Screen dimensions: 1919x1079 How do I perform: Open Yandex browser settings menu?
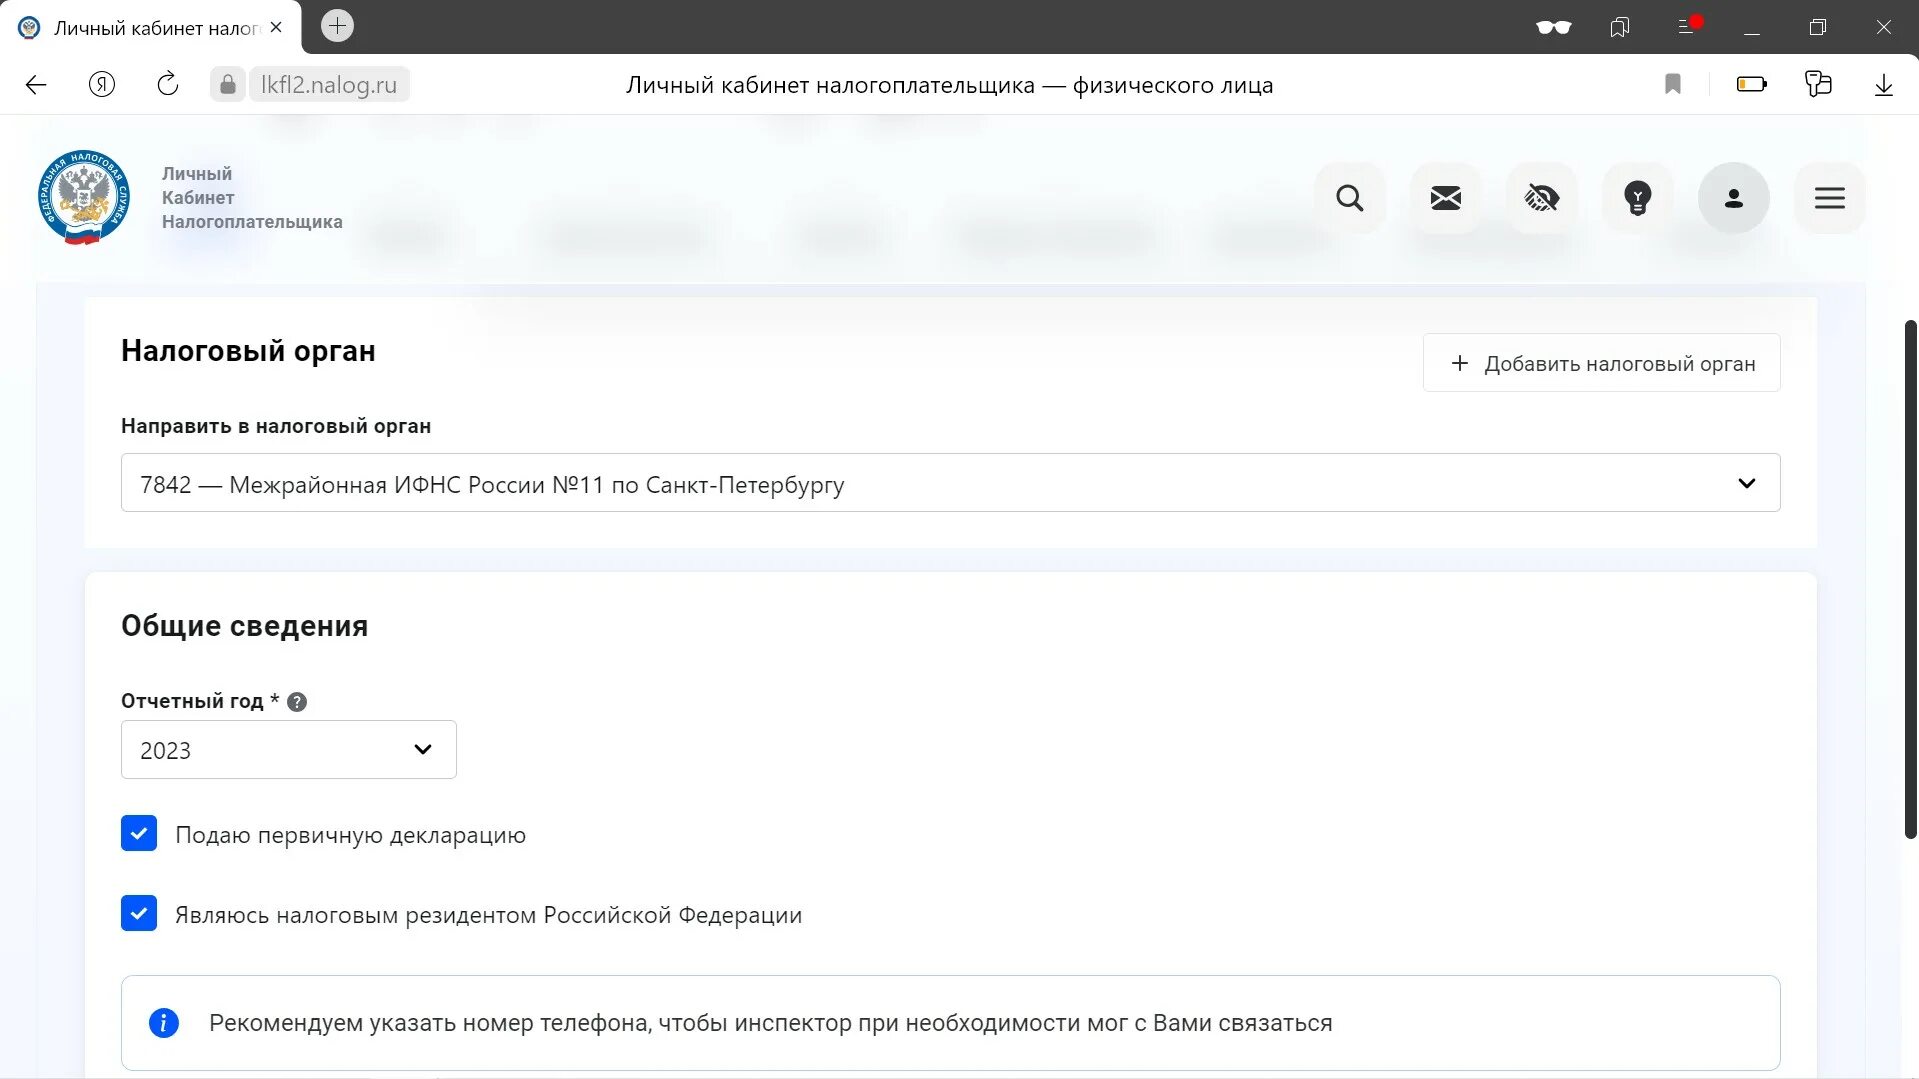click(x=1687, y=27)
